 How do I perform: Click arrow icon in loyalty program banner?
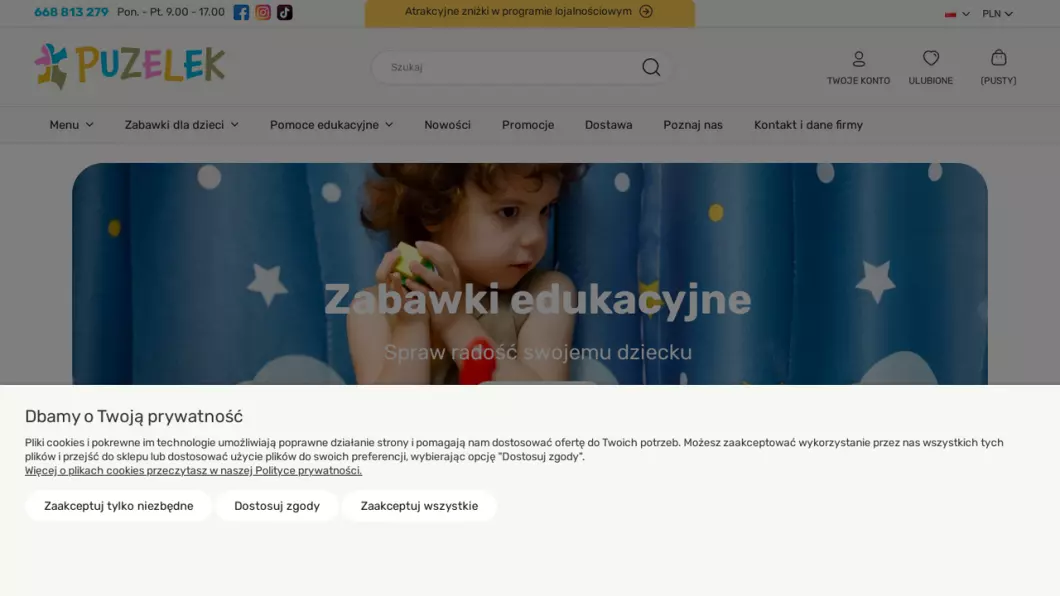click(646, 11)
